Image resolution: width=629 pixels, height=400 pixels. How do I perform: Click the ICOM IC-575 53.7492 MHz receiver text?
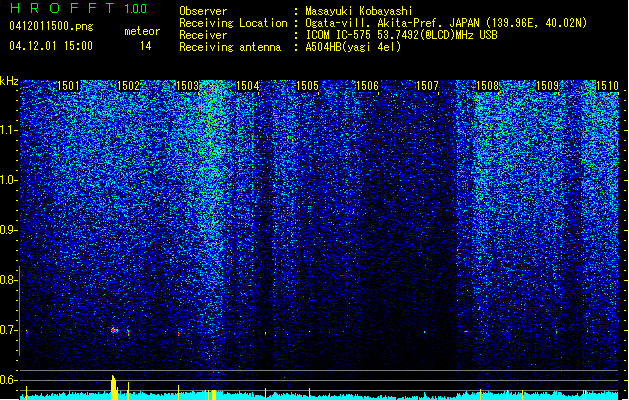pyautogui.click(x=402, y=35)
